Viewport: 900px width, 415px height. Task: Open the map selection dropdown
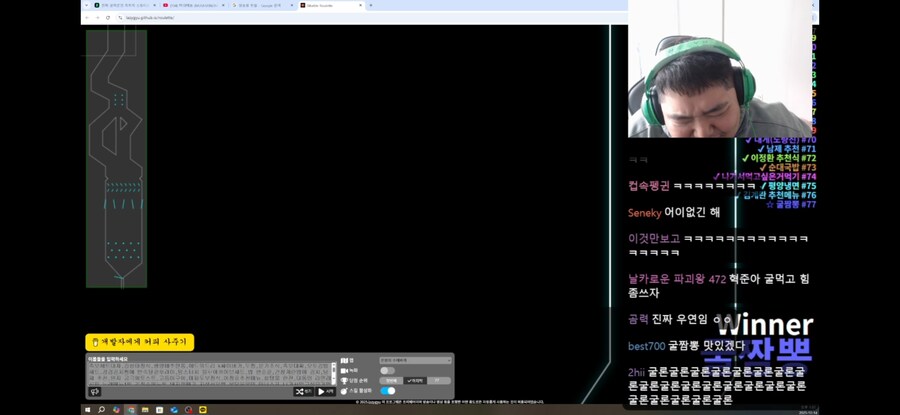(x=414, y=360)
